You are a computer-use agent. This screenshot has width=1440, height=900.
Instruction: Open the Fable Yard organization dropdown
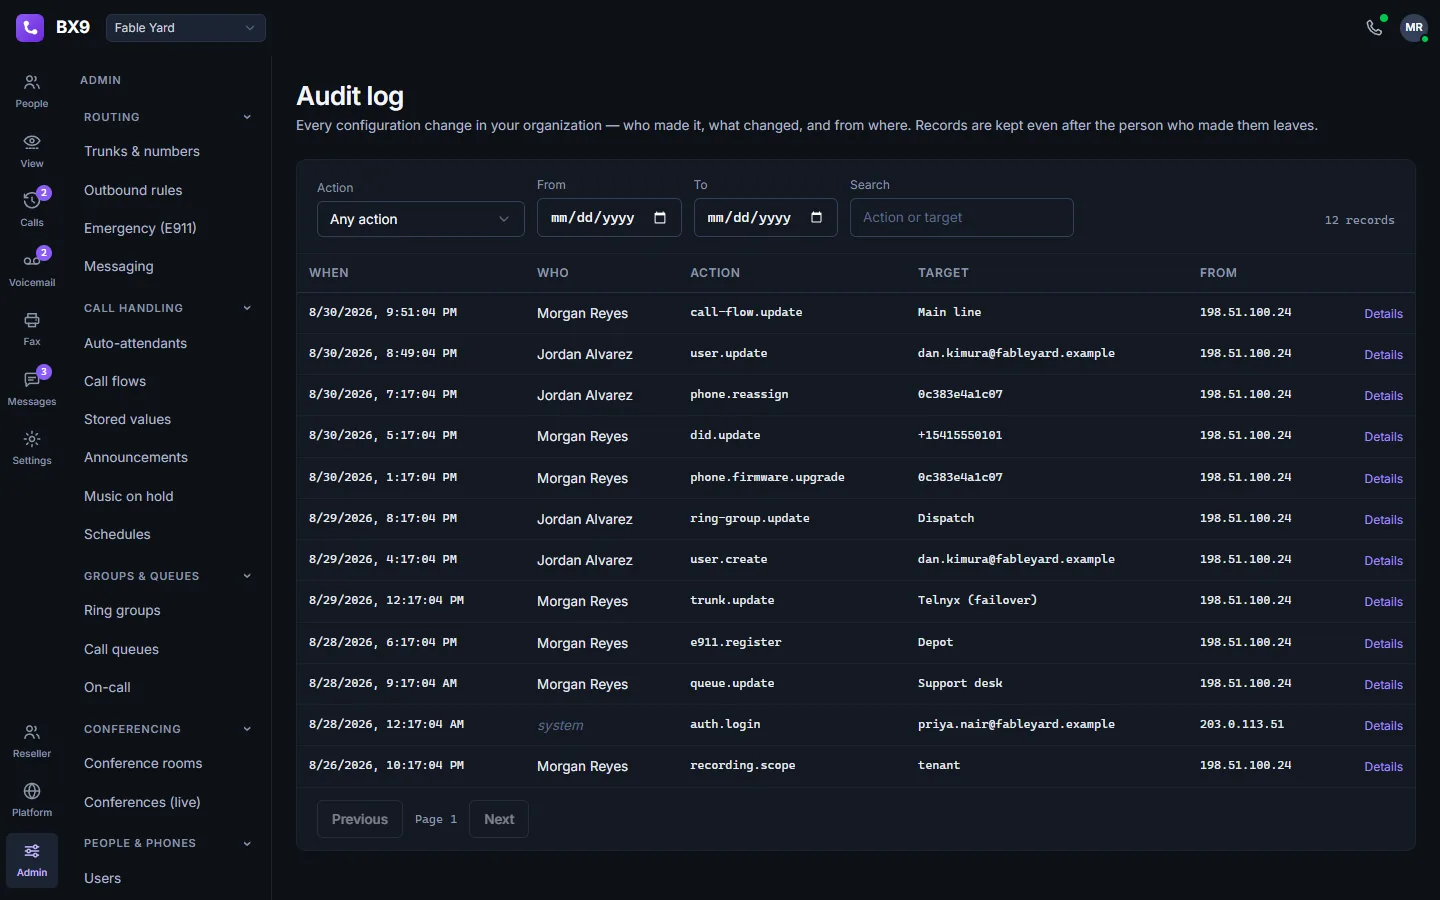186,28
